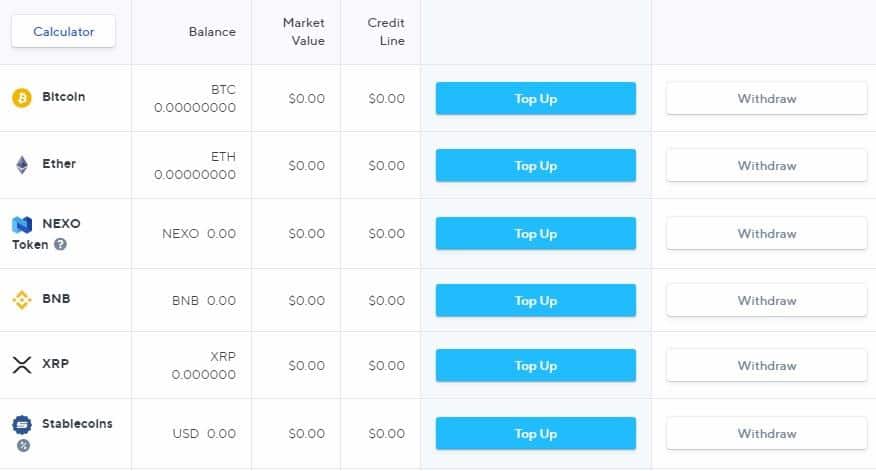Viewport: 876px width, 471px height.
Task: Open the Calculator
Action: (x=64, y=31)
